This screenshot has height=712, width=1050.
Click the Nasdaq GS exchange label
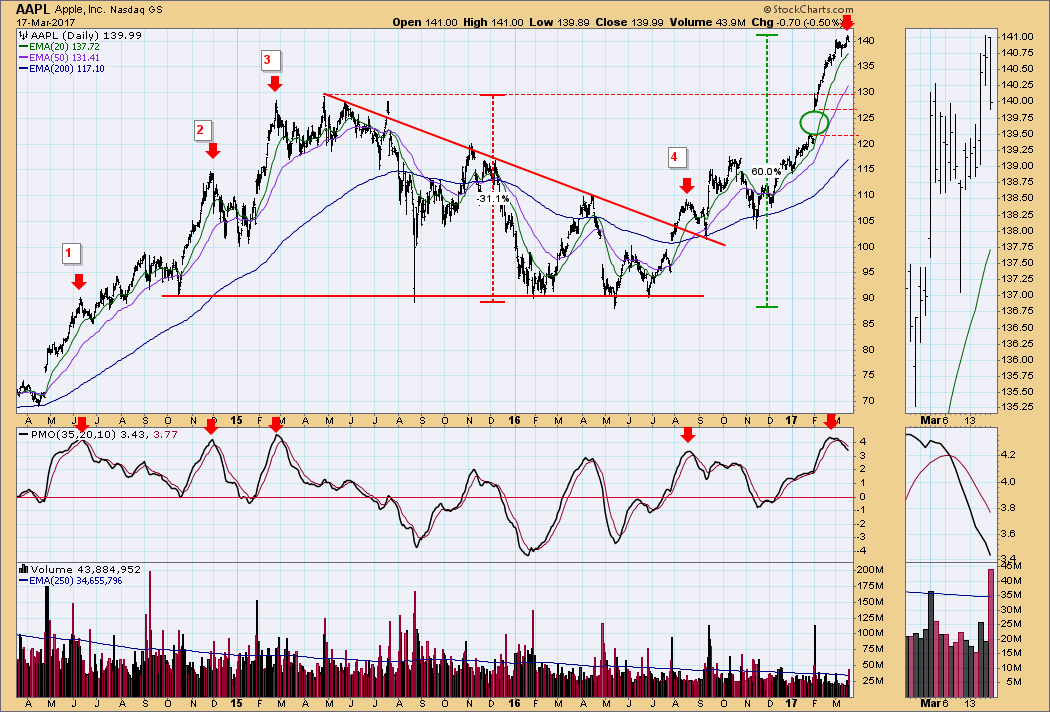click(x=137, y=10)
